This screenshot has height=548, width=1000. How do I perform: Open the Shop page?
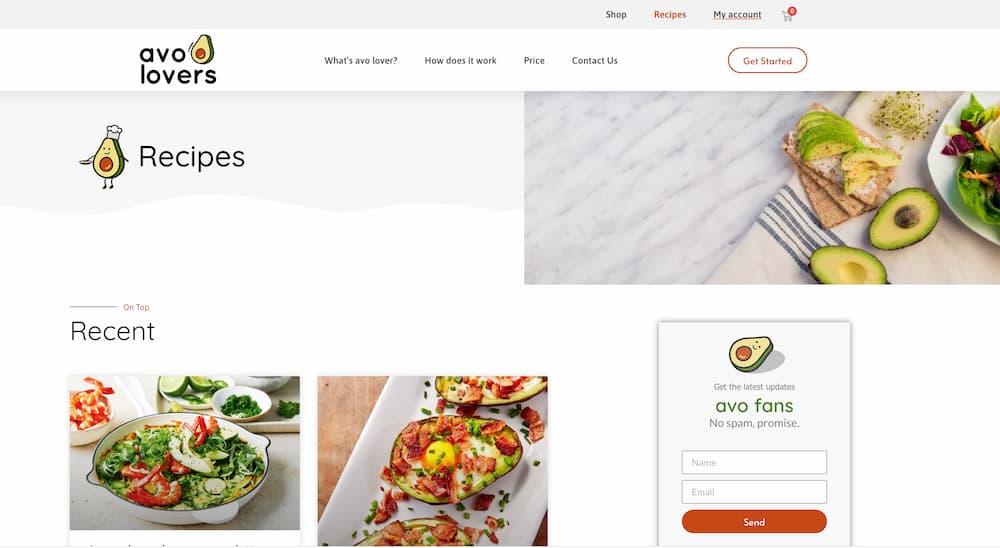pos(616,14)
